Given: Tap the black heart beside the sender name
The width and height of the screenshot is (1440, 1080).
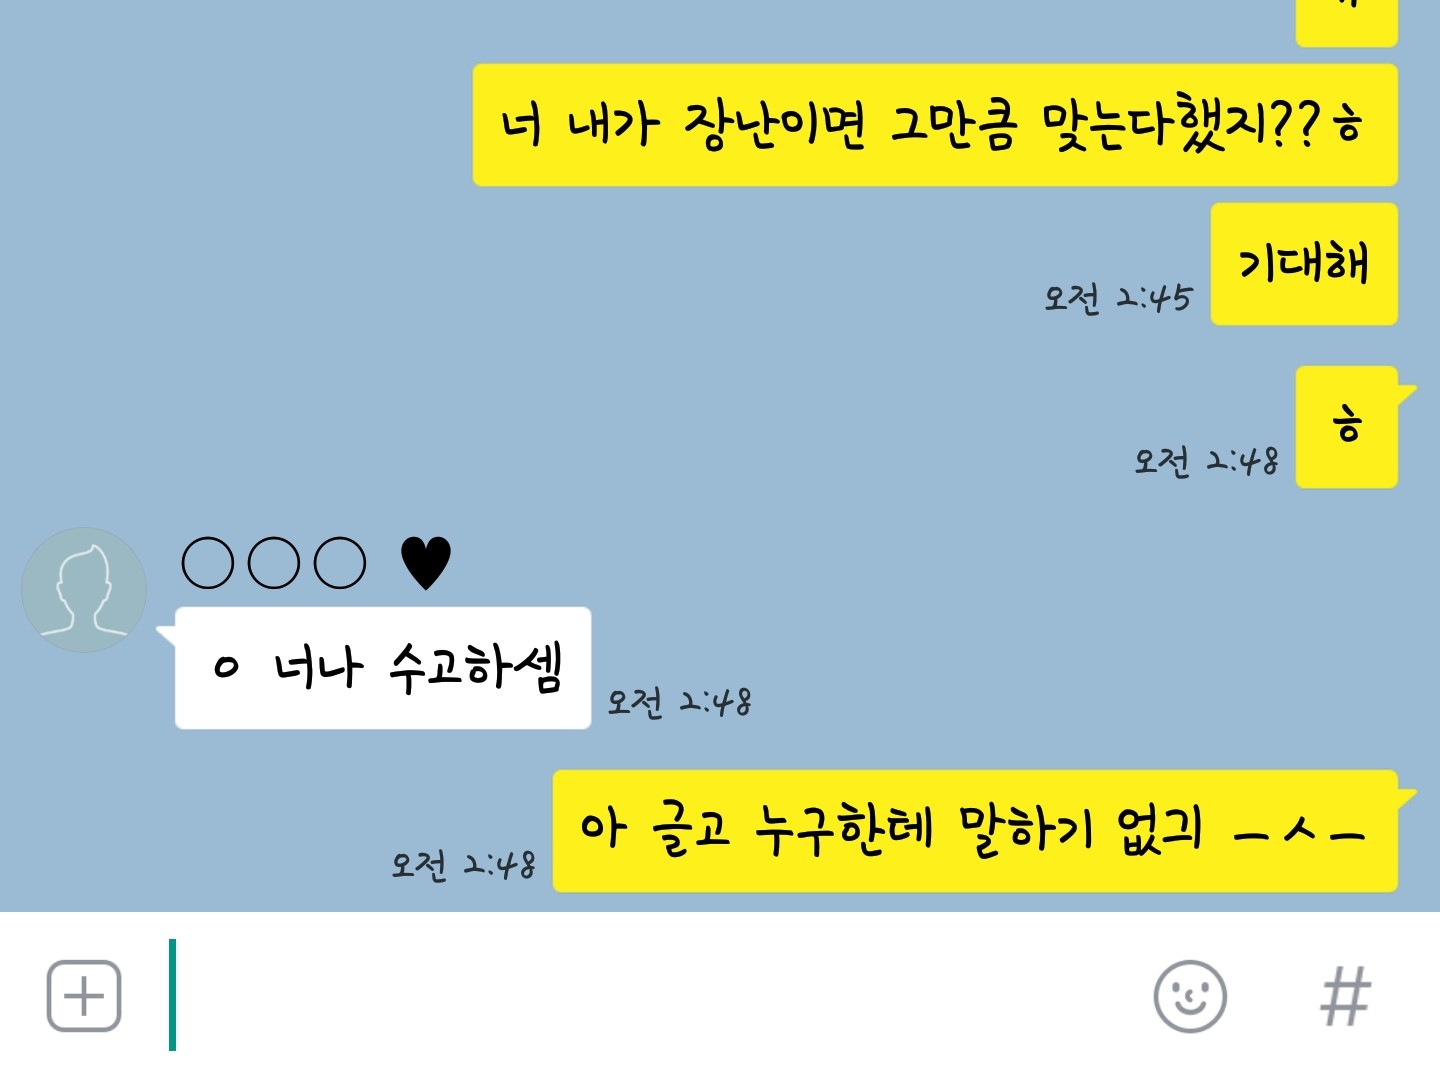Looking at the screenshot, I should [425, 562].
